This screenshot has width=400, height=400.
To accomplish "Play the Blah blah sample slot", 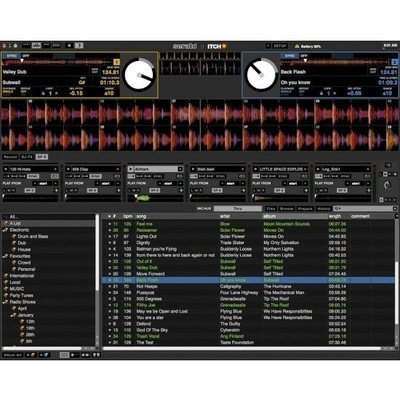I will pyautogui.click(x=193, y=169).
